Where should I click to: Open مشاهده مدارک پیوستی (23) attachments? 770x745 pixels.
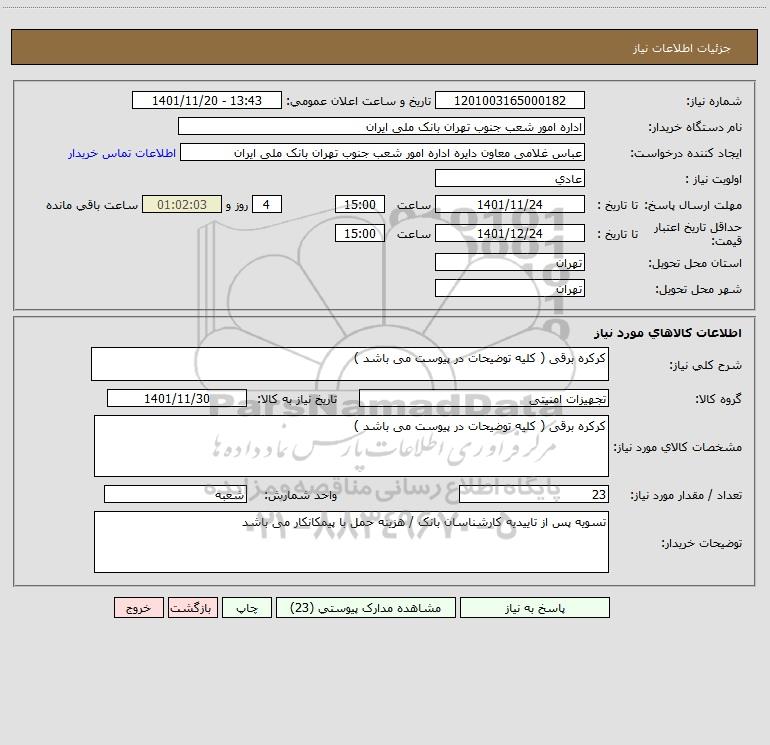coord(366,607)
